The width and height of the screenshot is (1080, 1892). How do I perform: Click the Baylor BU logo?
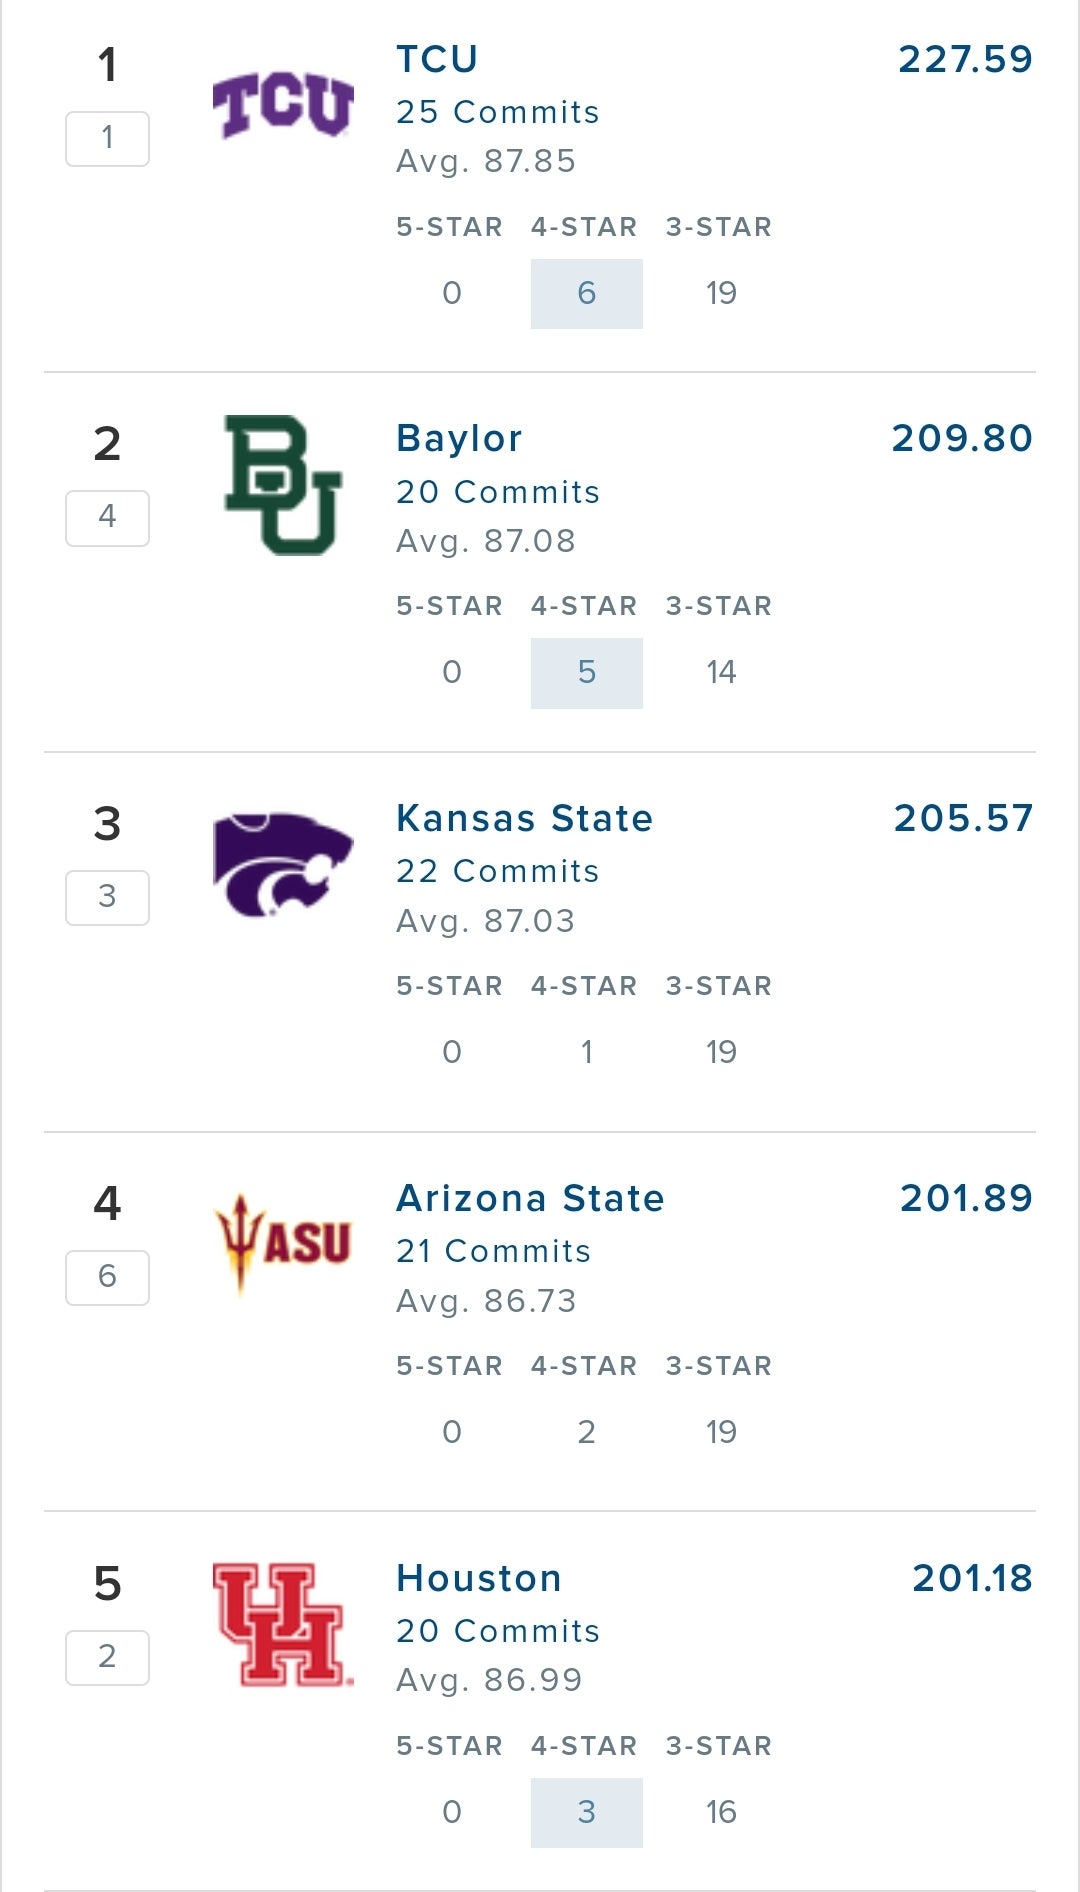pos(283,485)
